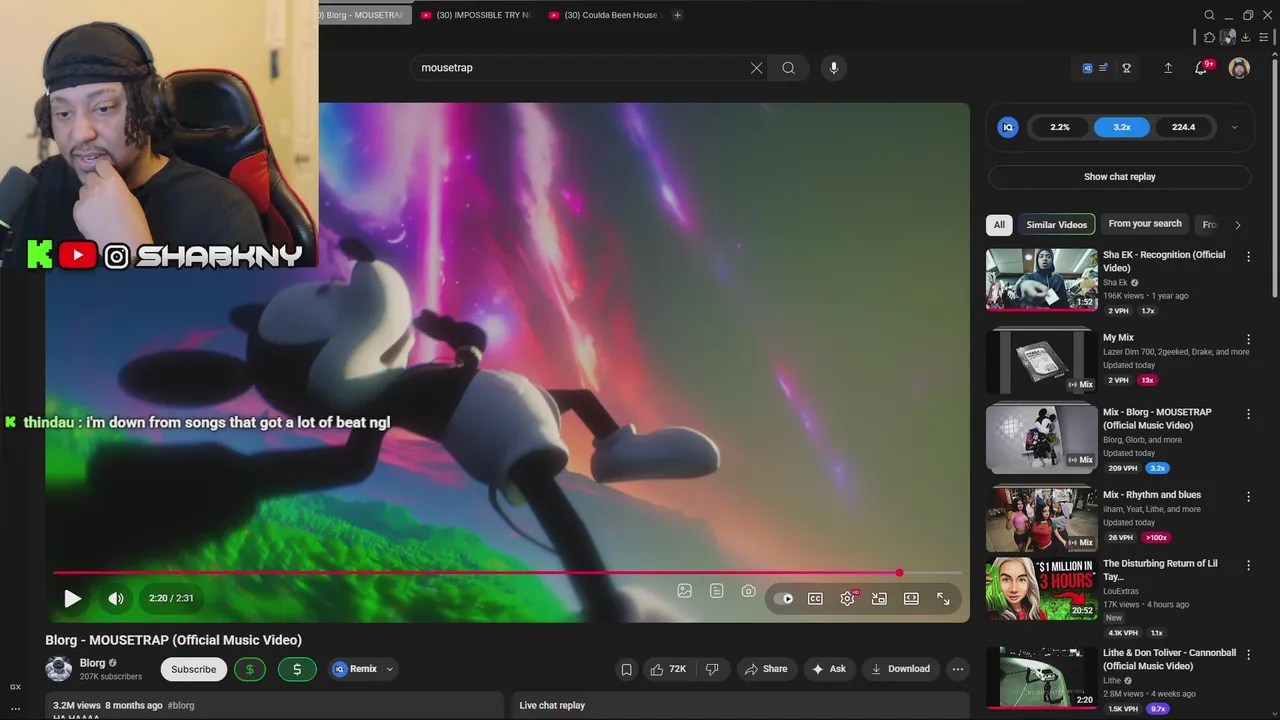Open options for Disturbing Return of Lil Tay
The image size is (1280, 720).
(x=1248, y=566)
